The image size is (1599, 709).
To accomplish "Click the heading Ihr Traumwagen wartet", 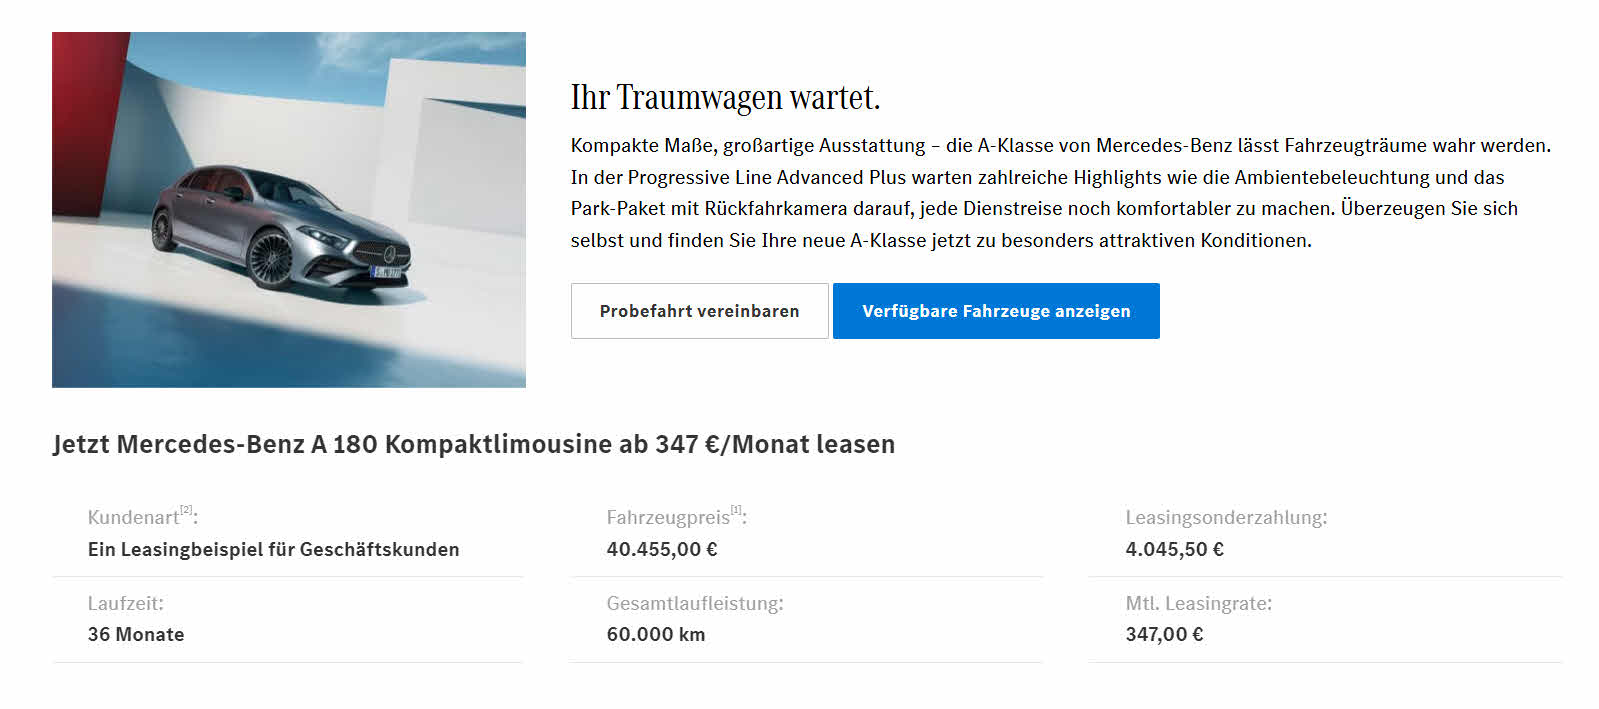I will (725, 97).
